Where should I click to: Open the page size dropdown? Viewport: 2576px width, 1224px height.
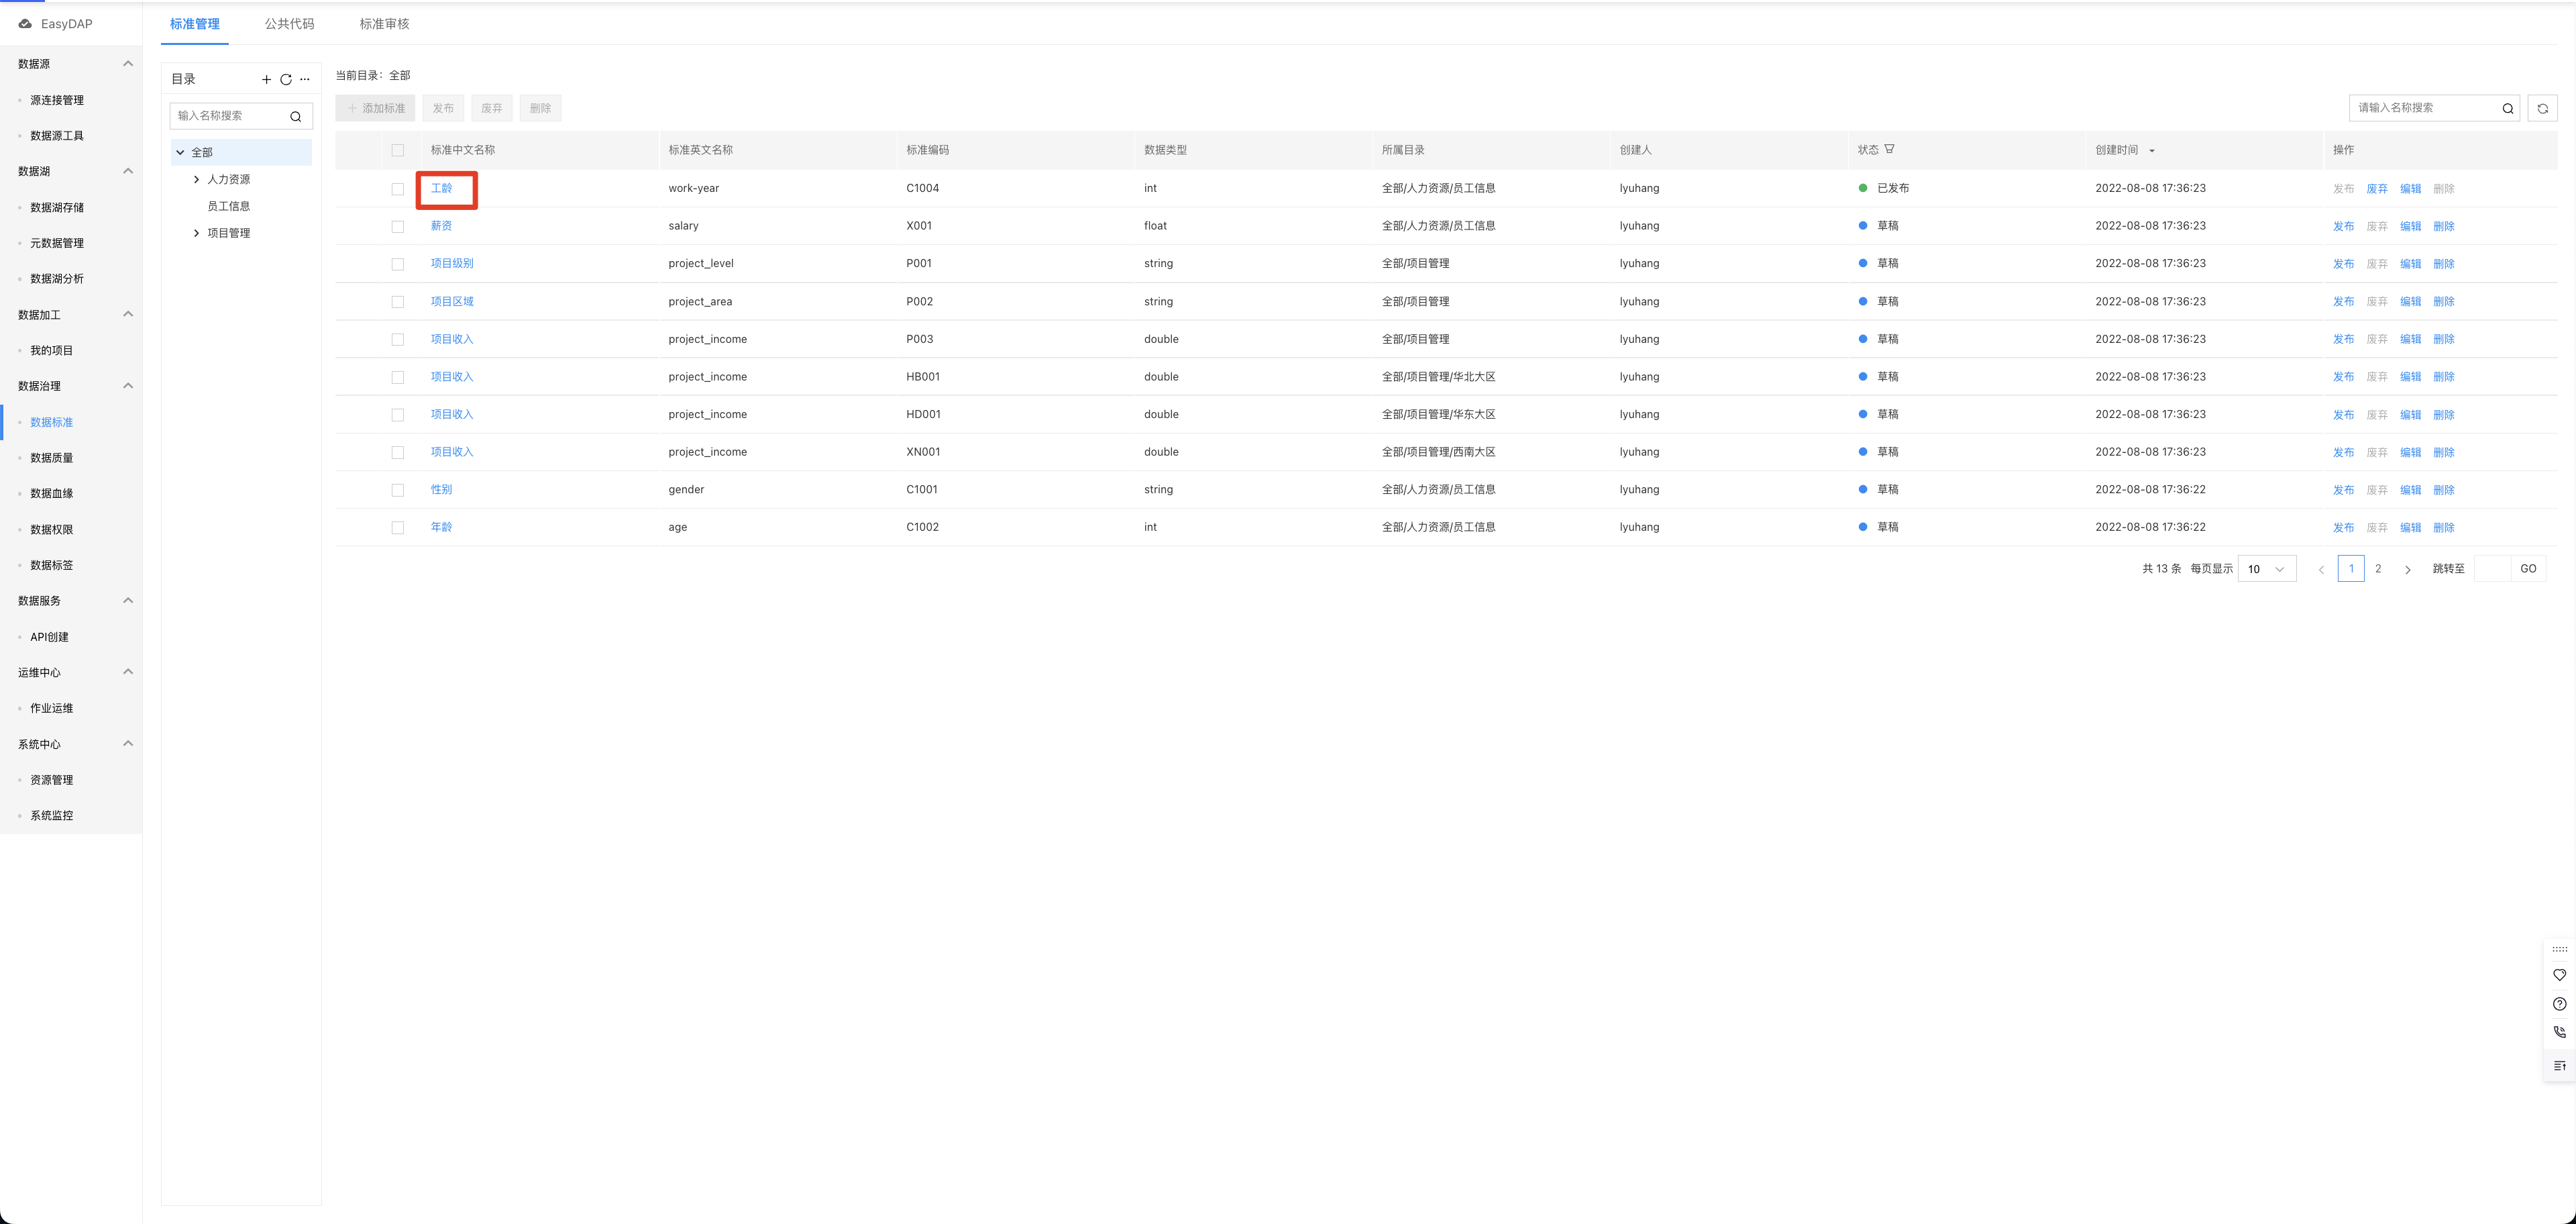point(2267,569)
